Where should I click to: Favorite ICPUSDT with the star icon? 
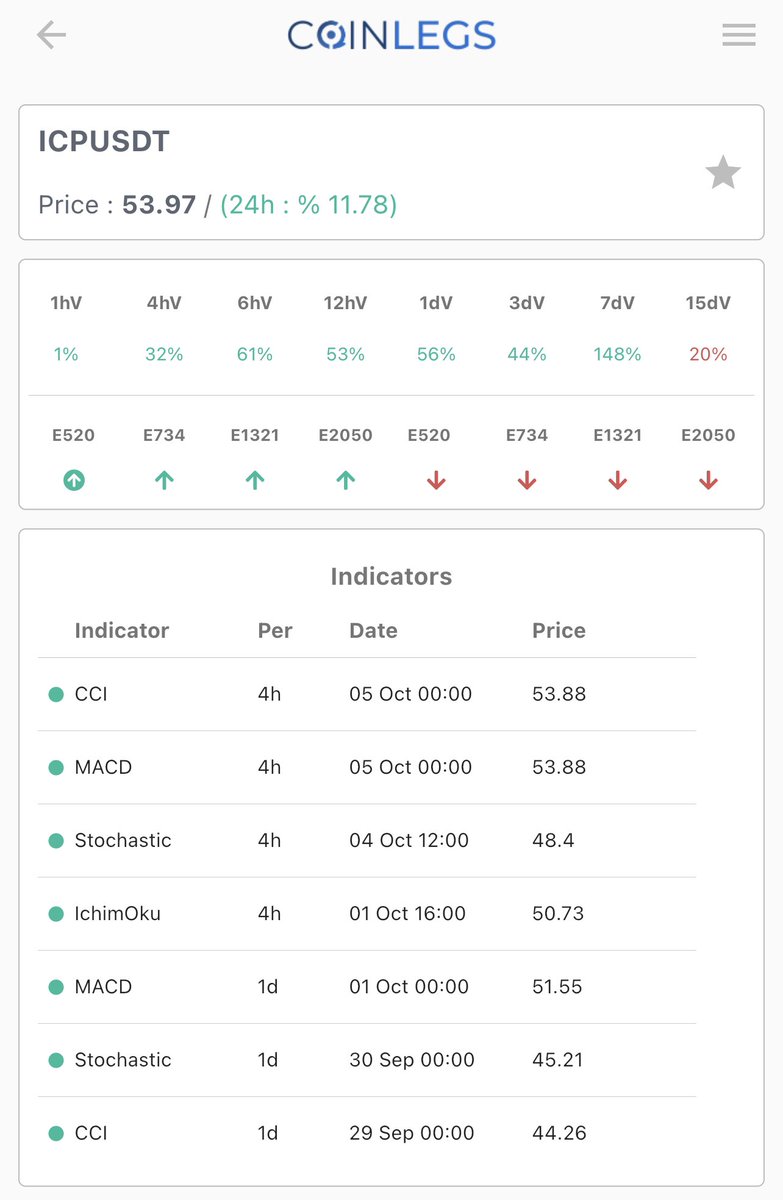click(723, 173)
